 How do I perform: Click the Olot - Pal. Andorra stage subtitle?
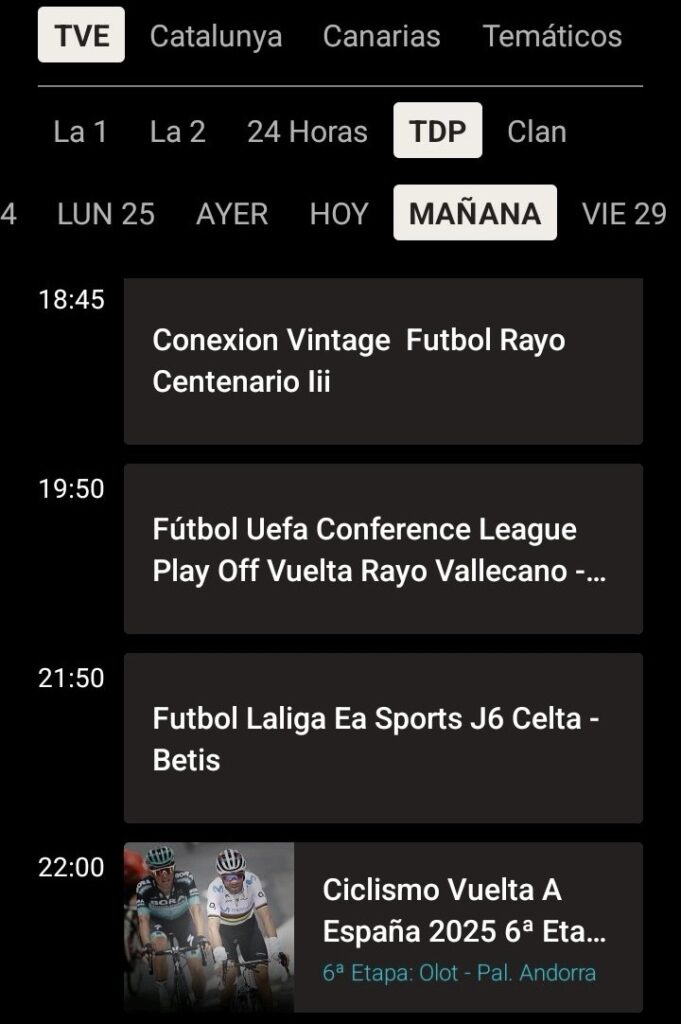(459, 972)
